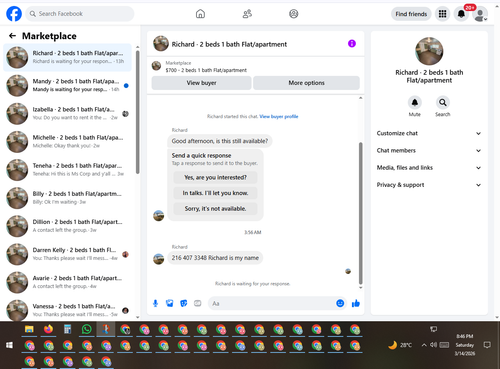
Task: Open Calculator from the taskbar
Action: tap(67, 330)
